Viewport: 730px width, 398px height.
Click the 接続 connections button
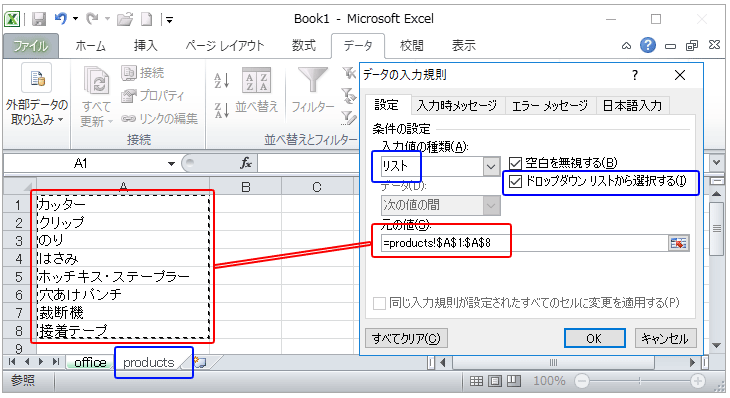click(x=142, y=73)
